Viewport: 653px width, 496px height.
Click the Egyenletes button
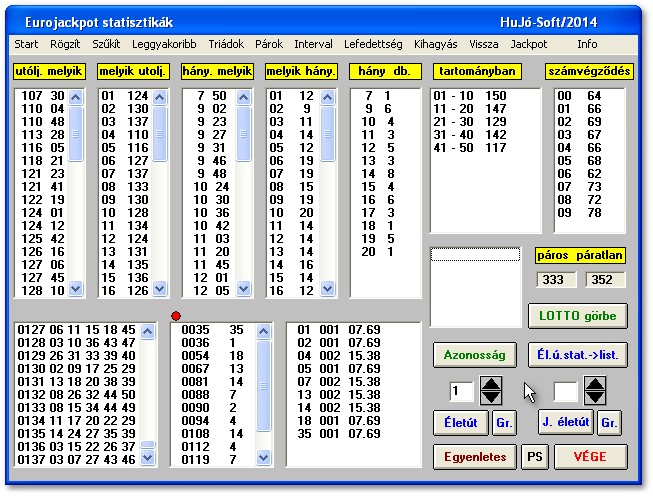tap(475, 457)
